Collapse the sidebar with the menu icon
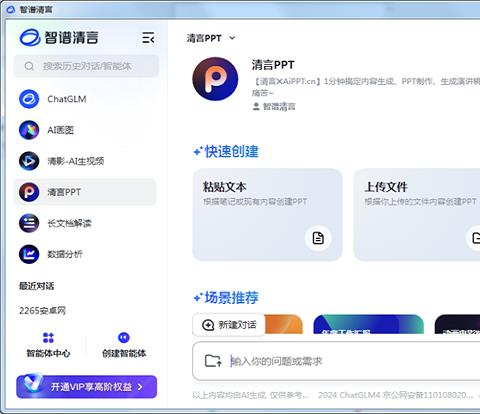The image size is (480, 414). (148, 38)
